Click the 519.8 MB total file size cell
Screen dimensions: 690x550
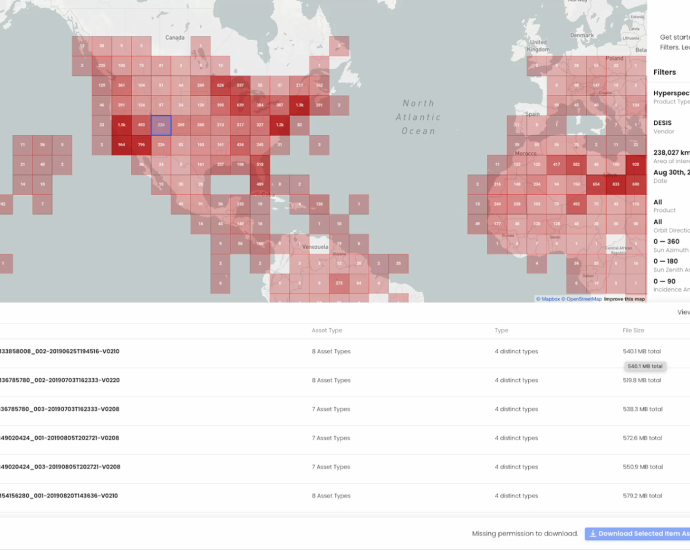point(642,380)
